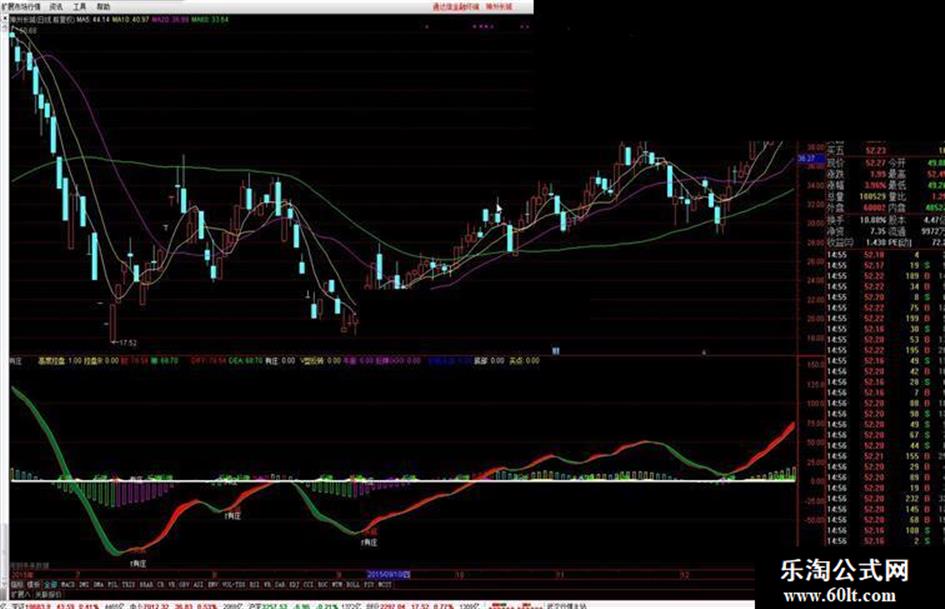Switch to the PSY indicator
The width and height of the screenshot is (945, 609).
coord(369,585)
